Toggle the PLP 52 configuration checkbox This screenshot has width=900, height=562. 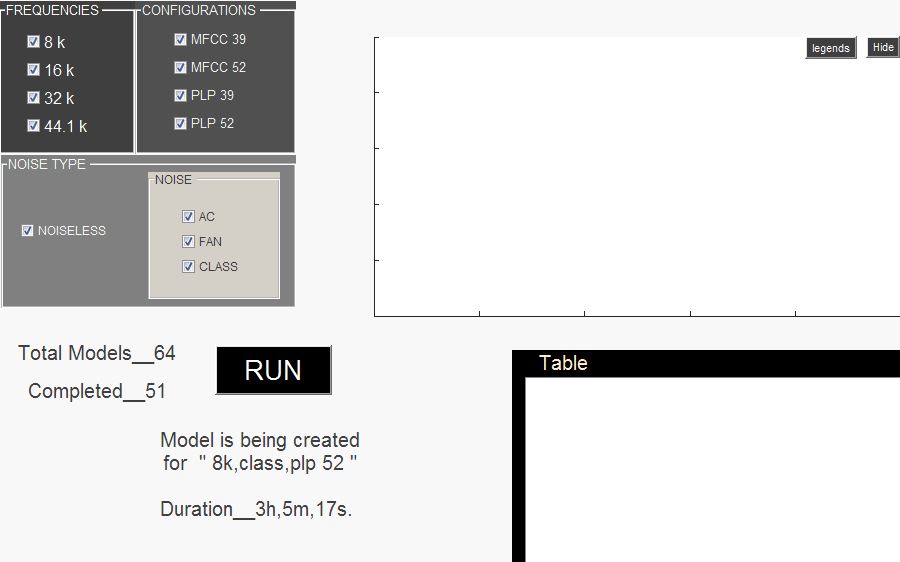(x=180, y=124)
